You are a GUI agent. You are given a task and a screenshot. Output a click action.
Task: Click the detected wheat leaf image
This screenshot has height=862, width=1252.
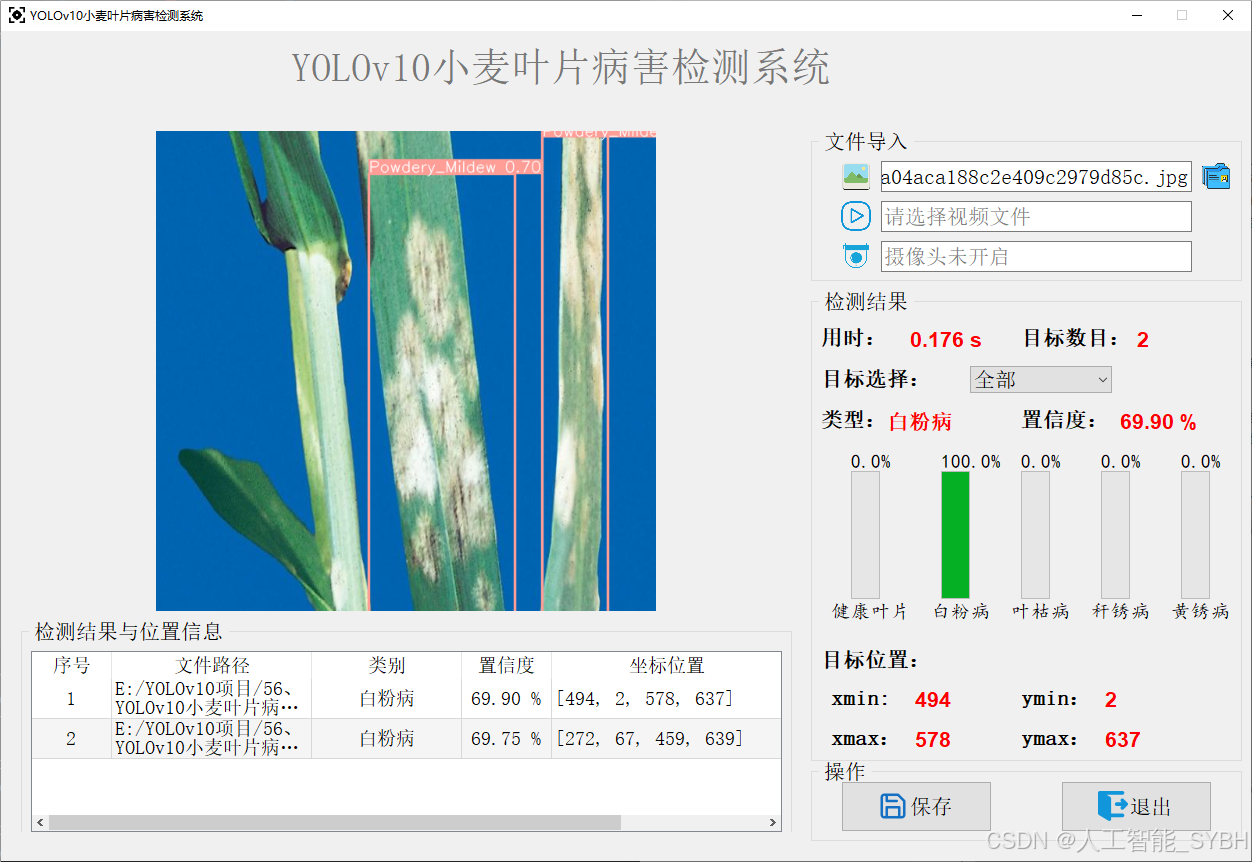click(406, 371)
